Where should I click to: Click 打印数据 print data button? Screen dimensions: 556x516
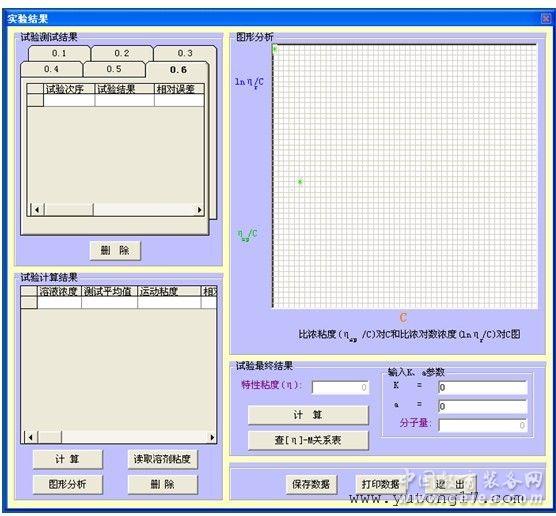(380, 484)
